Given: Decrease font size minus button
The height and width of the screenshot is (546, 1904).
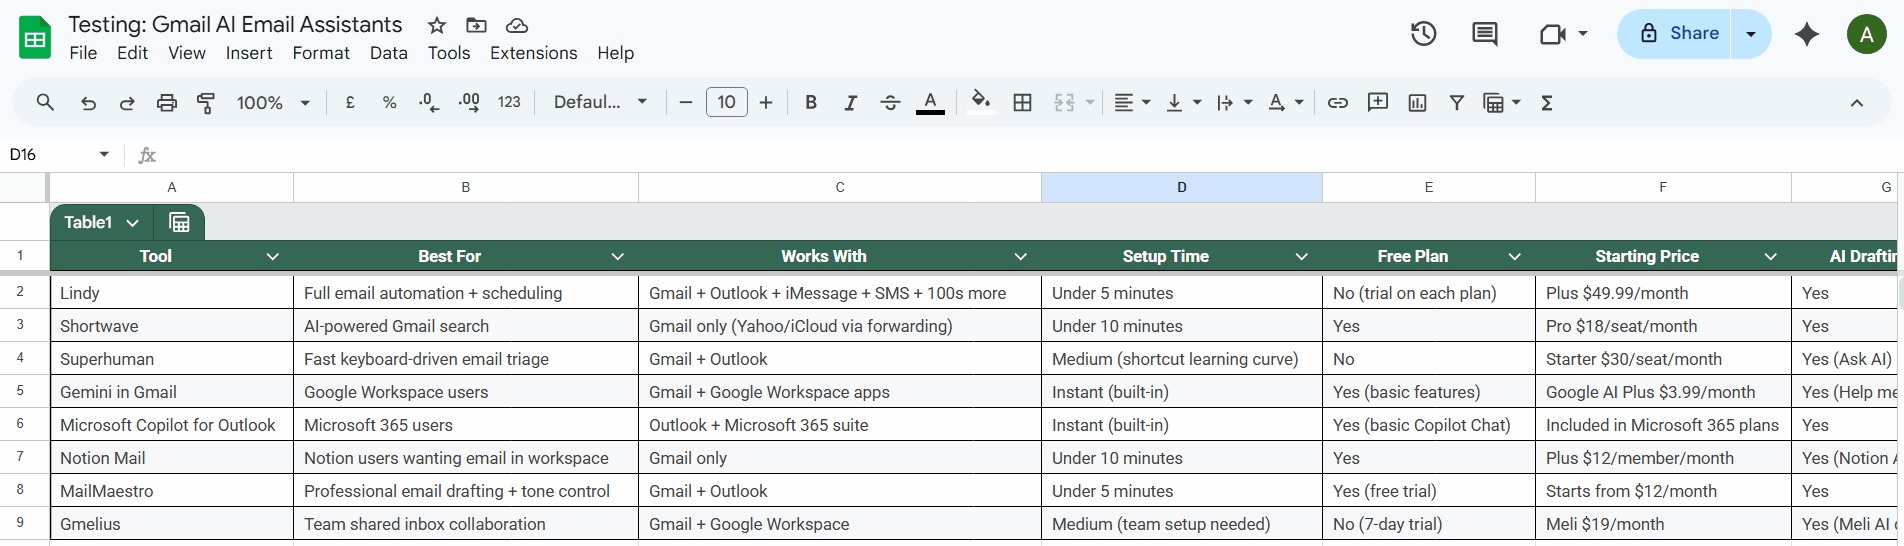Looking at the screenshot, I should (x=685, y=102).
